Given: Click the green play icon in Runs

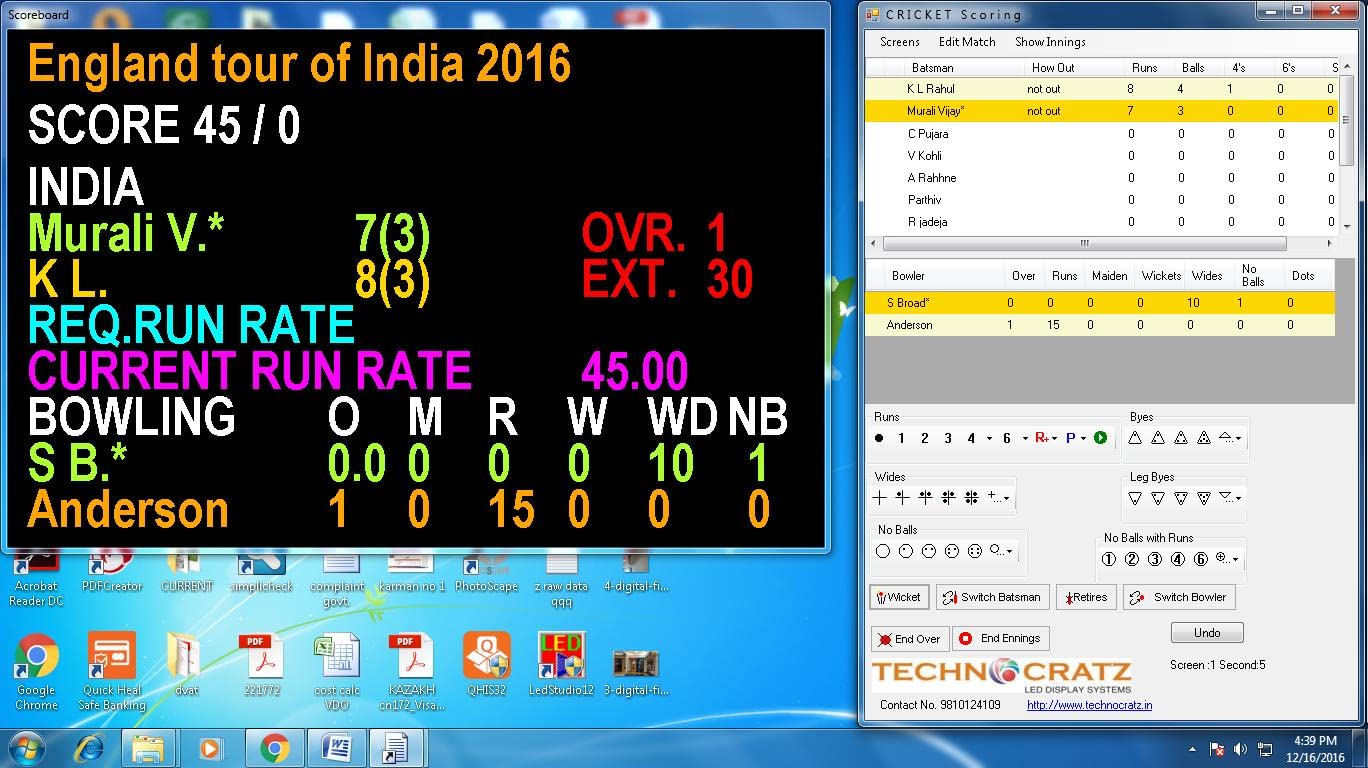Looking at the screenshot, I should (1100, 438).
